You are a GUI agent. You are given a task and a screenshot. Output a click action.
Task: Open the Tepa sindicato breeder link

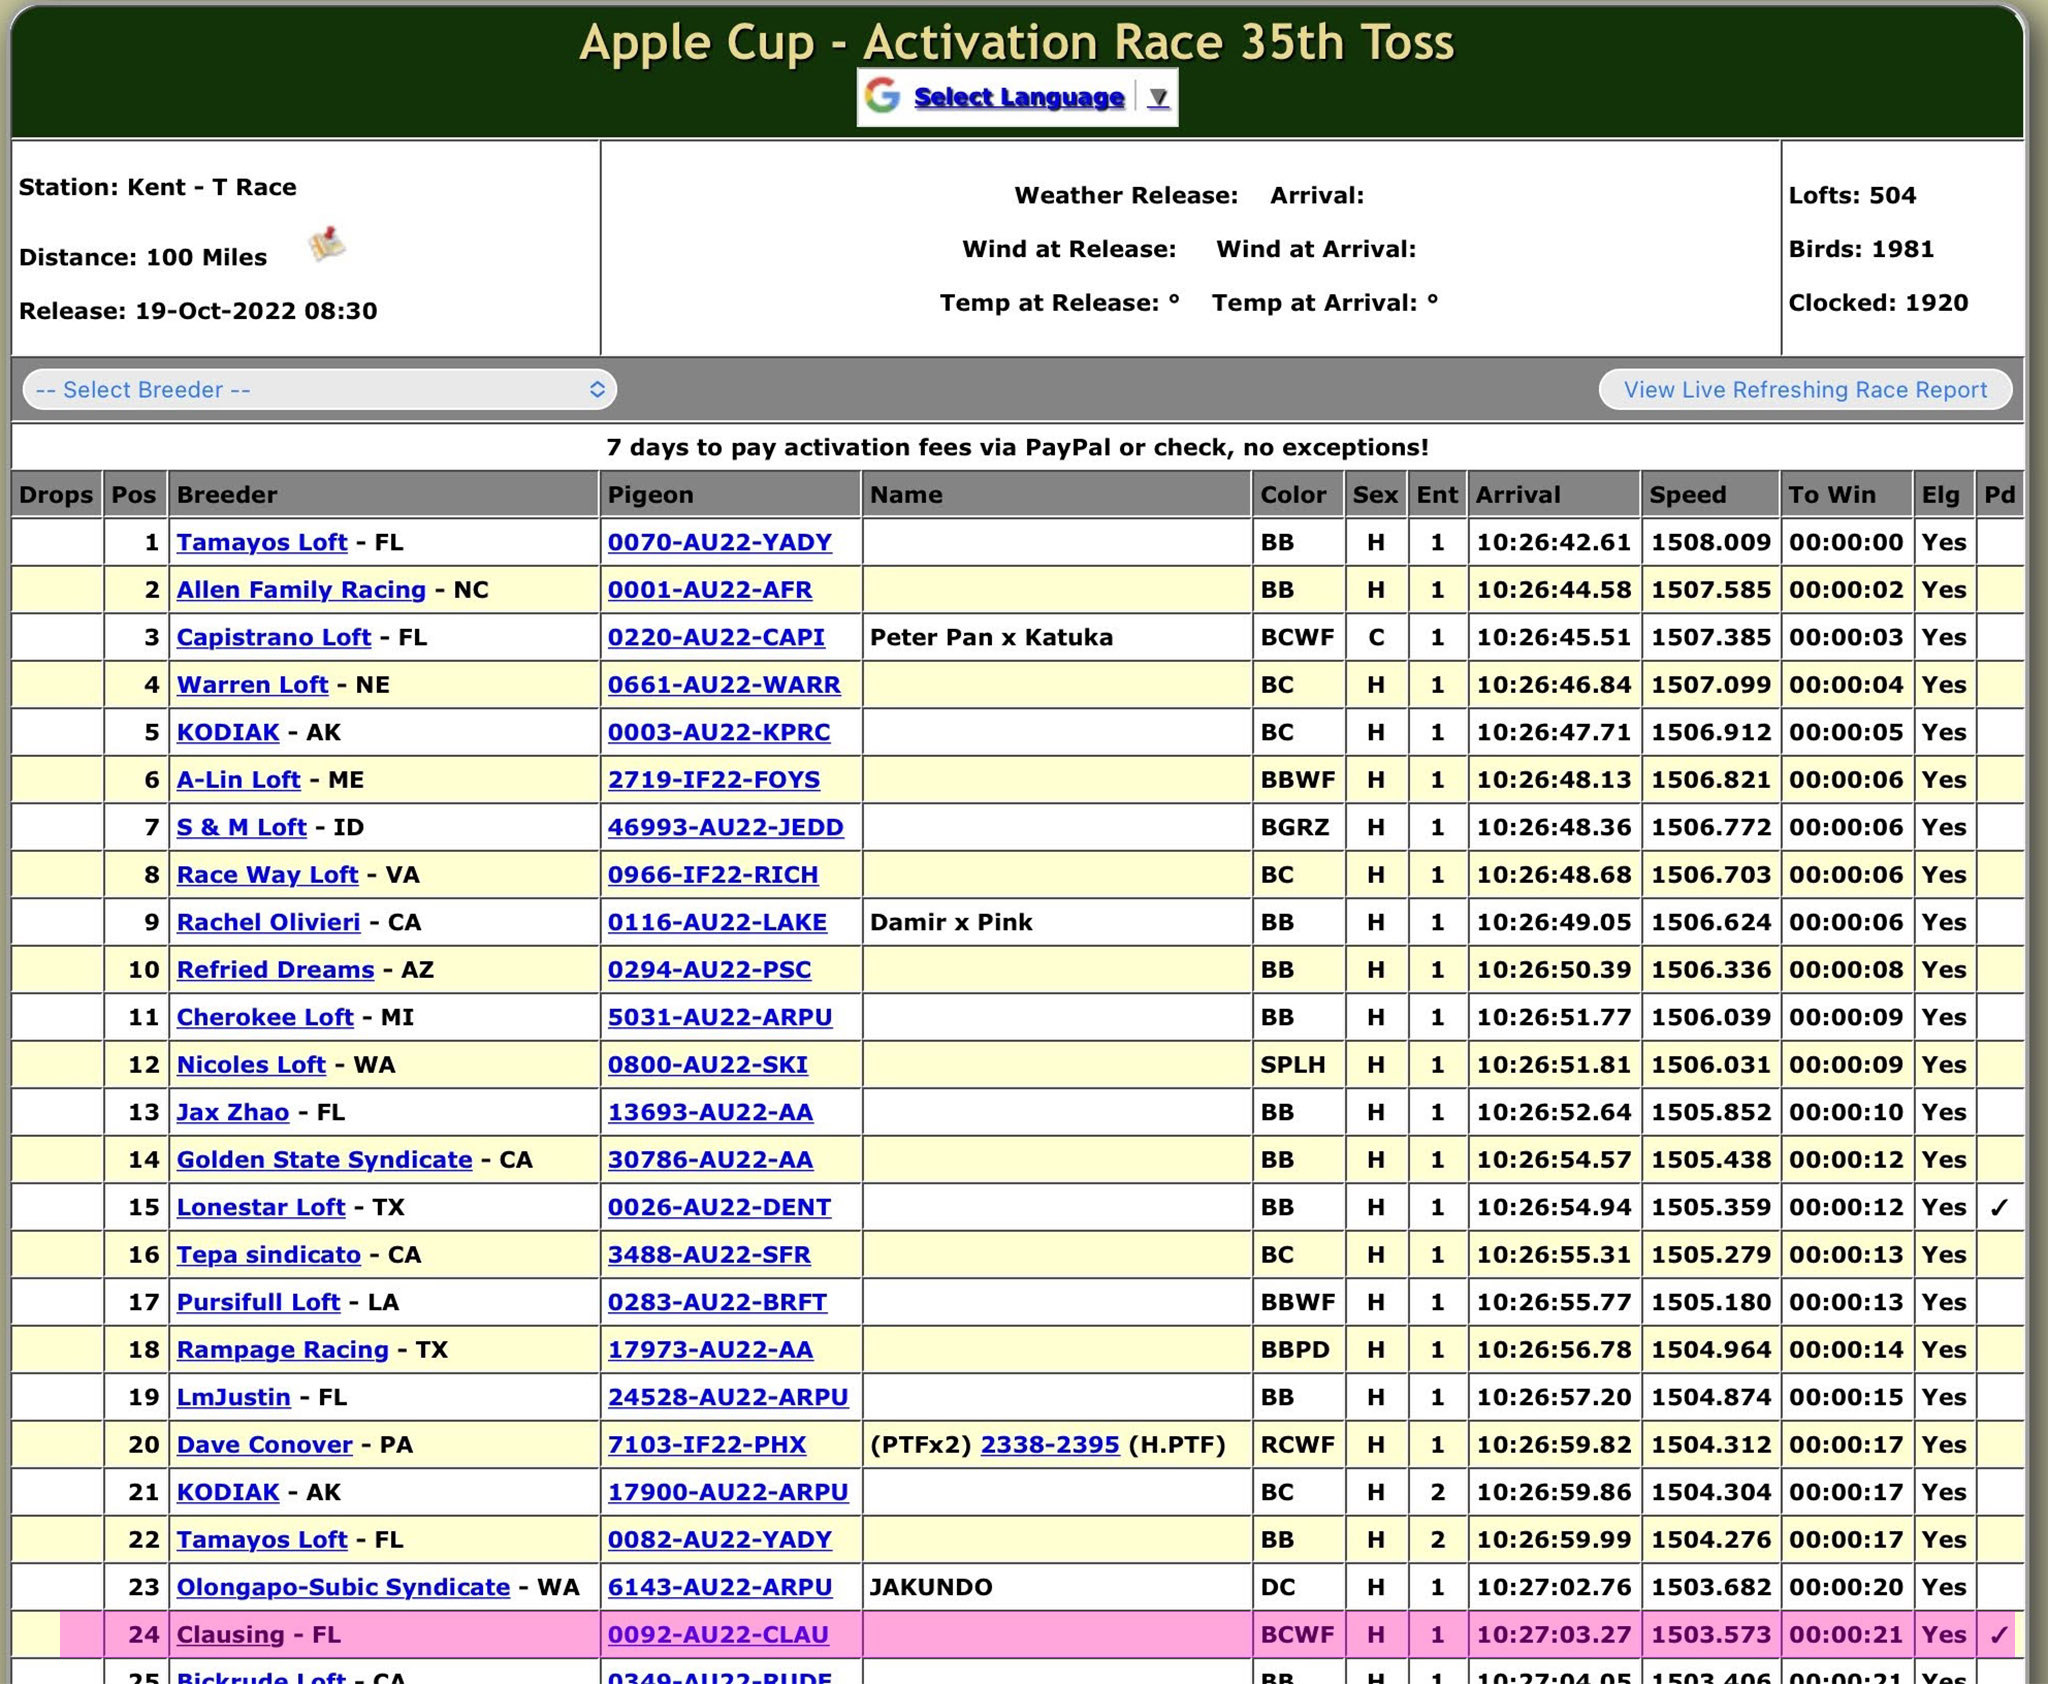pyautogui.click(x=268, y=1255)
